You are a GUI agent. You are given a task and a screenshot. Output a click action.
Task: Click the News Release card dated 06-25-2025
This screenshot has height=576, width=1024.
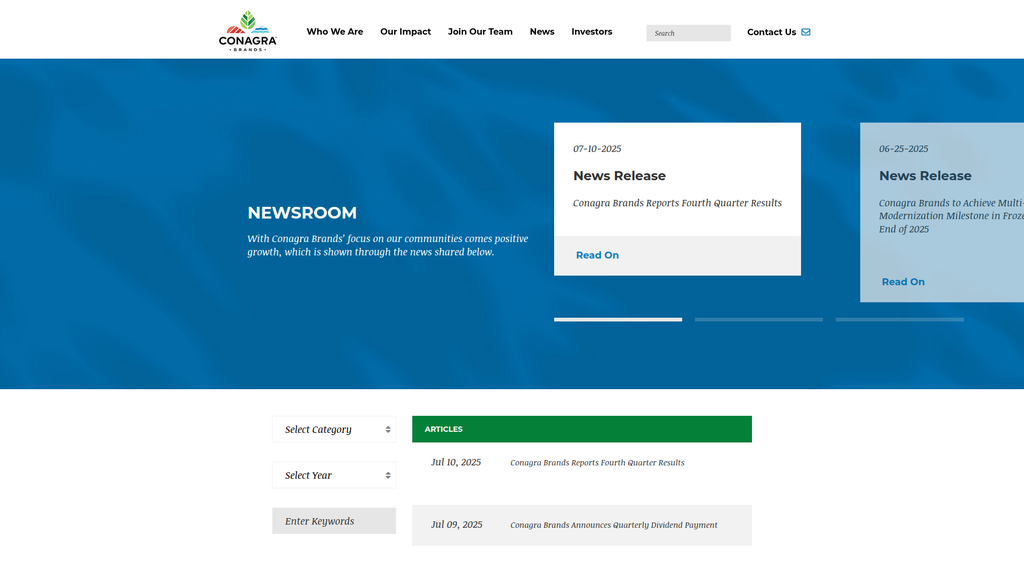[942, 212]
